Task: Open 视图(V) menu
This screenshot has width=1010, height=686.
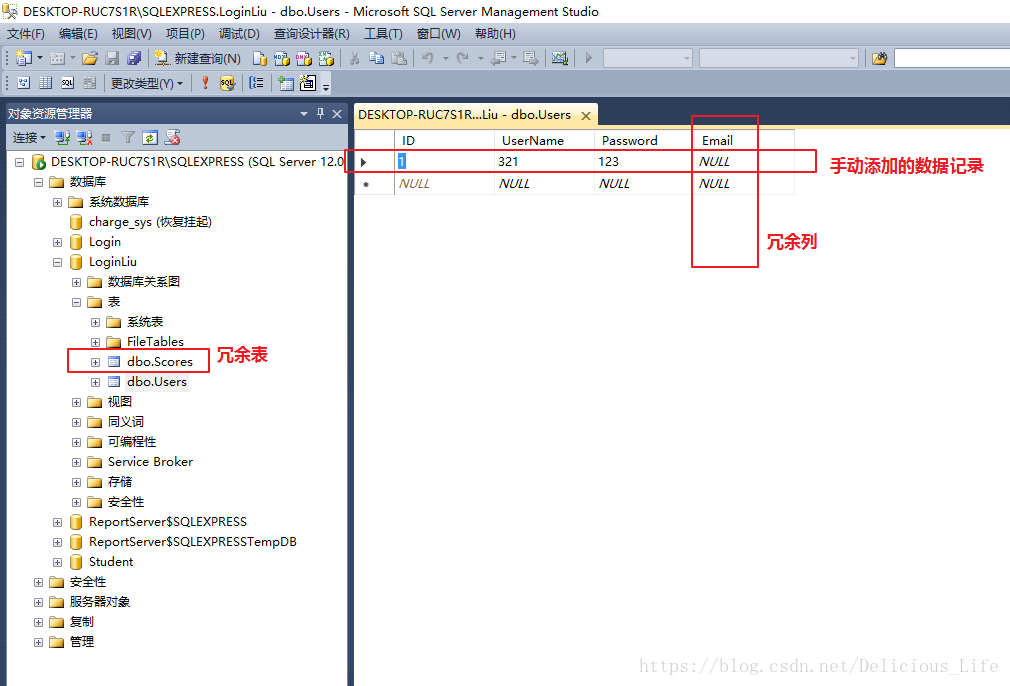Action: coord(131,33)
